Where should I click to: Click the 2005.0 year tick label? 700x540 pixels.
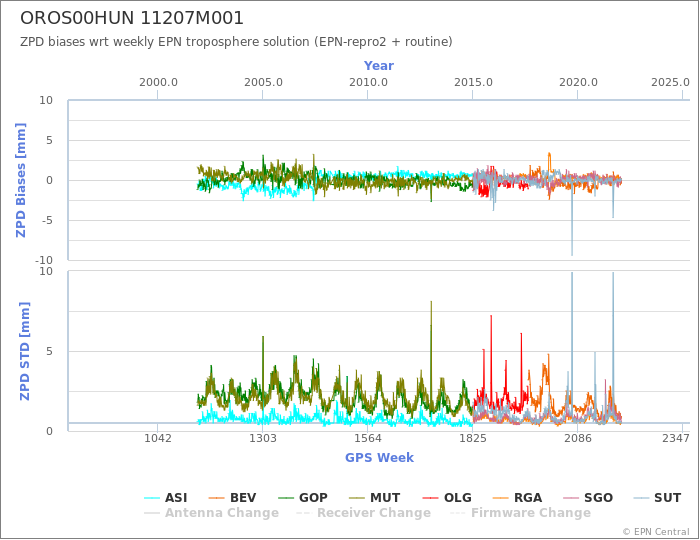[263, 83]
